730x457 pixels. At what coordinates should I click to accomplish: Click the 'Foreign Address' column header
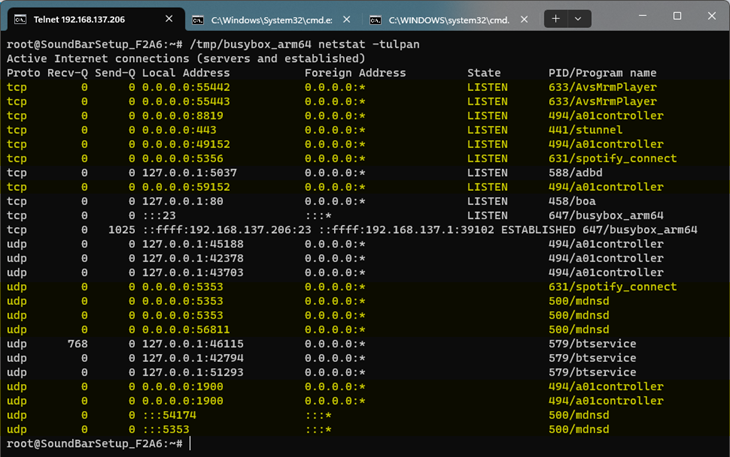[355, 73]
